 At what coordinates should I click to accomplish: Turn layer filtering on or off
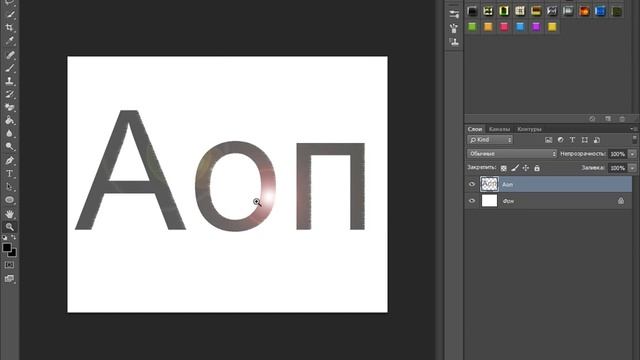[634, 140]
